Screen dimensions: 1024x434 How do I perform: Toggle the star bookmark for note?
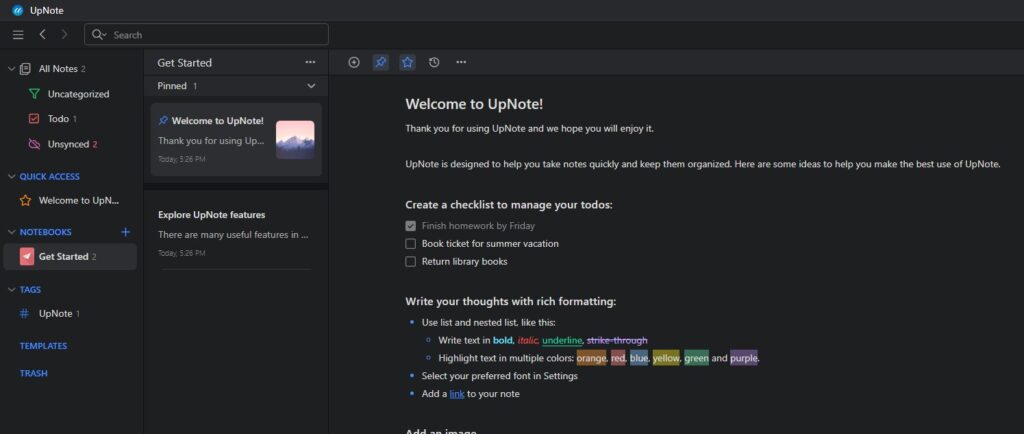[408, 62]
